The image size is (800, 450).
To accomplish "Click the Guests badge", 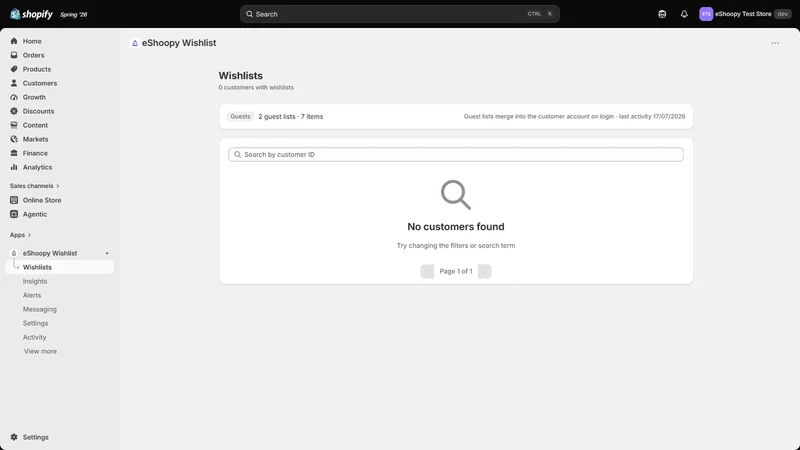I will 240,117.
